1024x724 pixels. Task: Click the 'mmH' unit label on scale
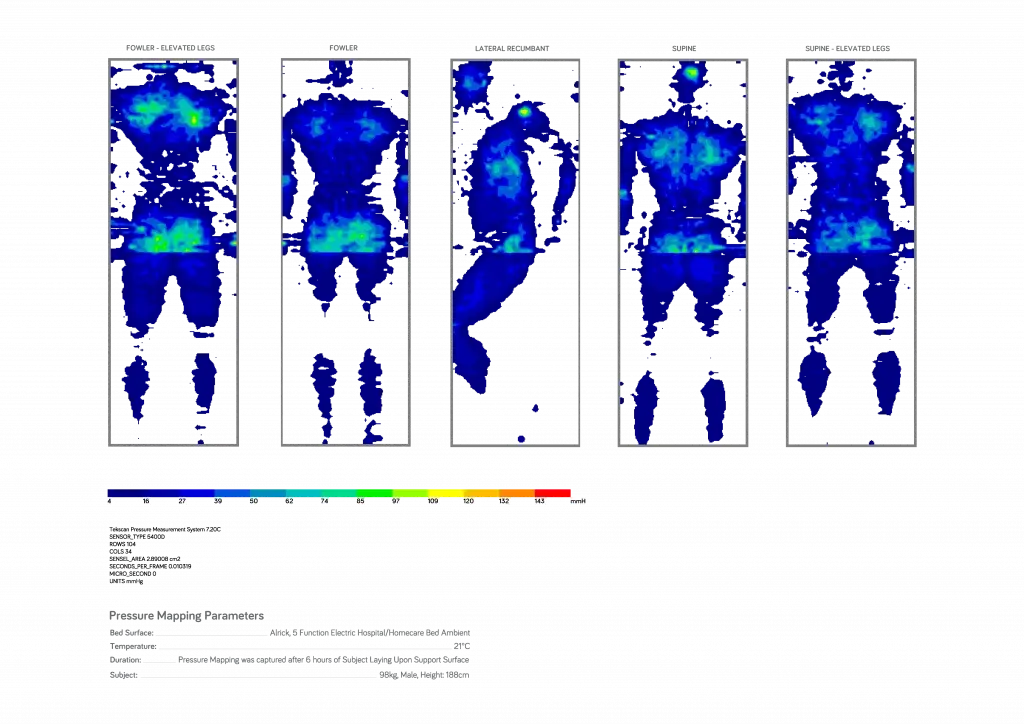(578, 501)
